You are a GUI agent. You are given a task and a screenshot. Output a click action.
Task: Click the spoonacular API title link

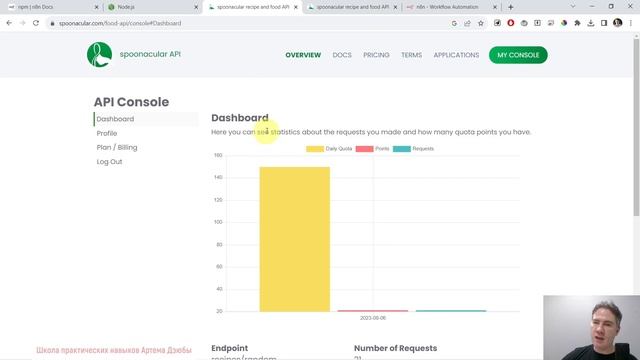point(150,54)
